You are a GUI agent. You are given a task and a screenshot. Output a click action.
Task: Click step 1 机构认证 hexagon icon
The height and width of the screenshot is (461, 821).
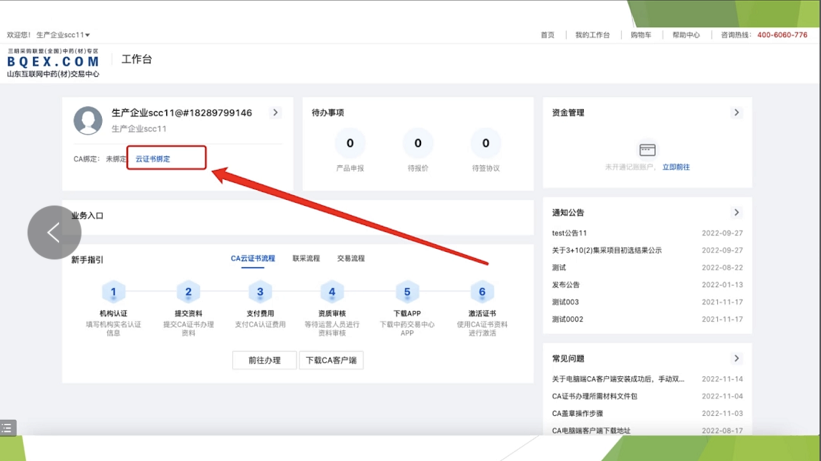pyautogui.click(x=113, y=292)
